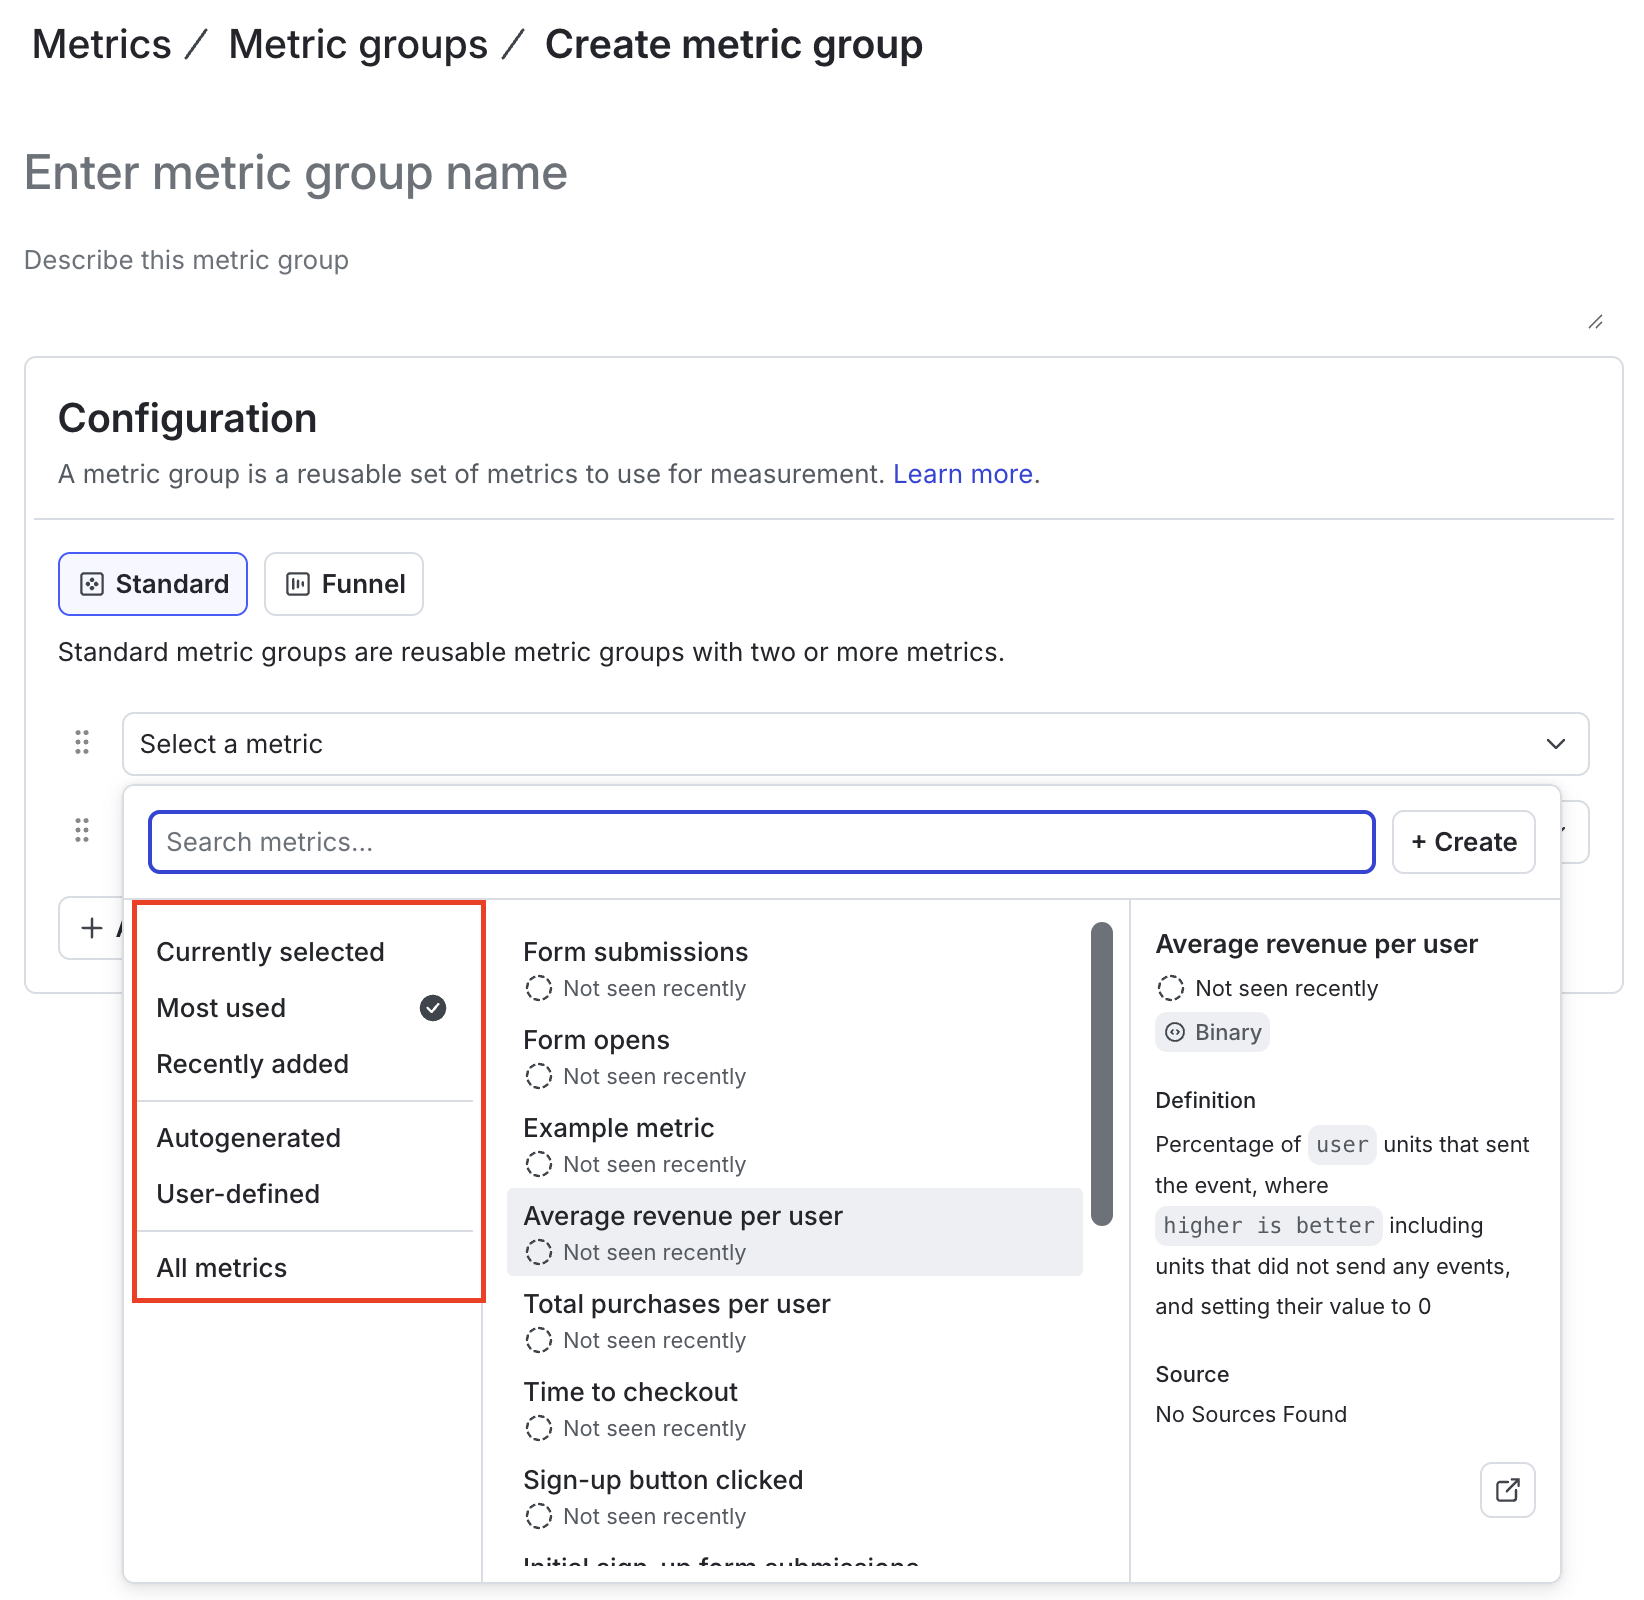Select the Most used filter
The height and width of the screenshot is (1600, 1644).
click(x=220, y=1008)
